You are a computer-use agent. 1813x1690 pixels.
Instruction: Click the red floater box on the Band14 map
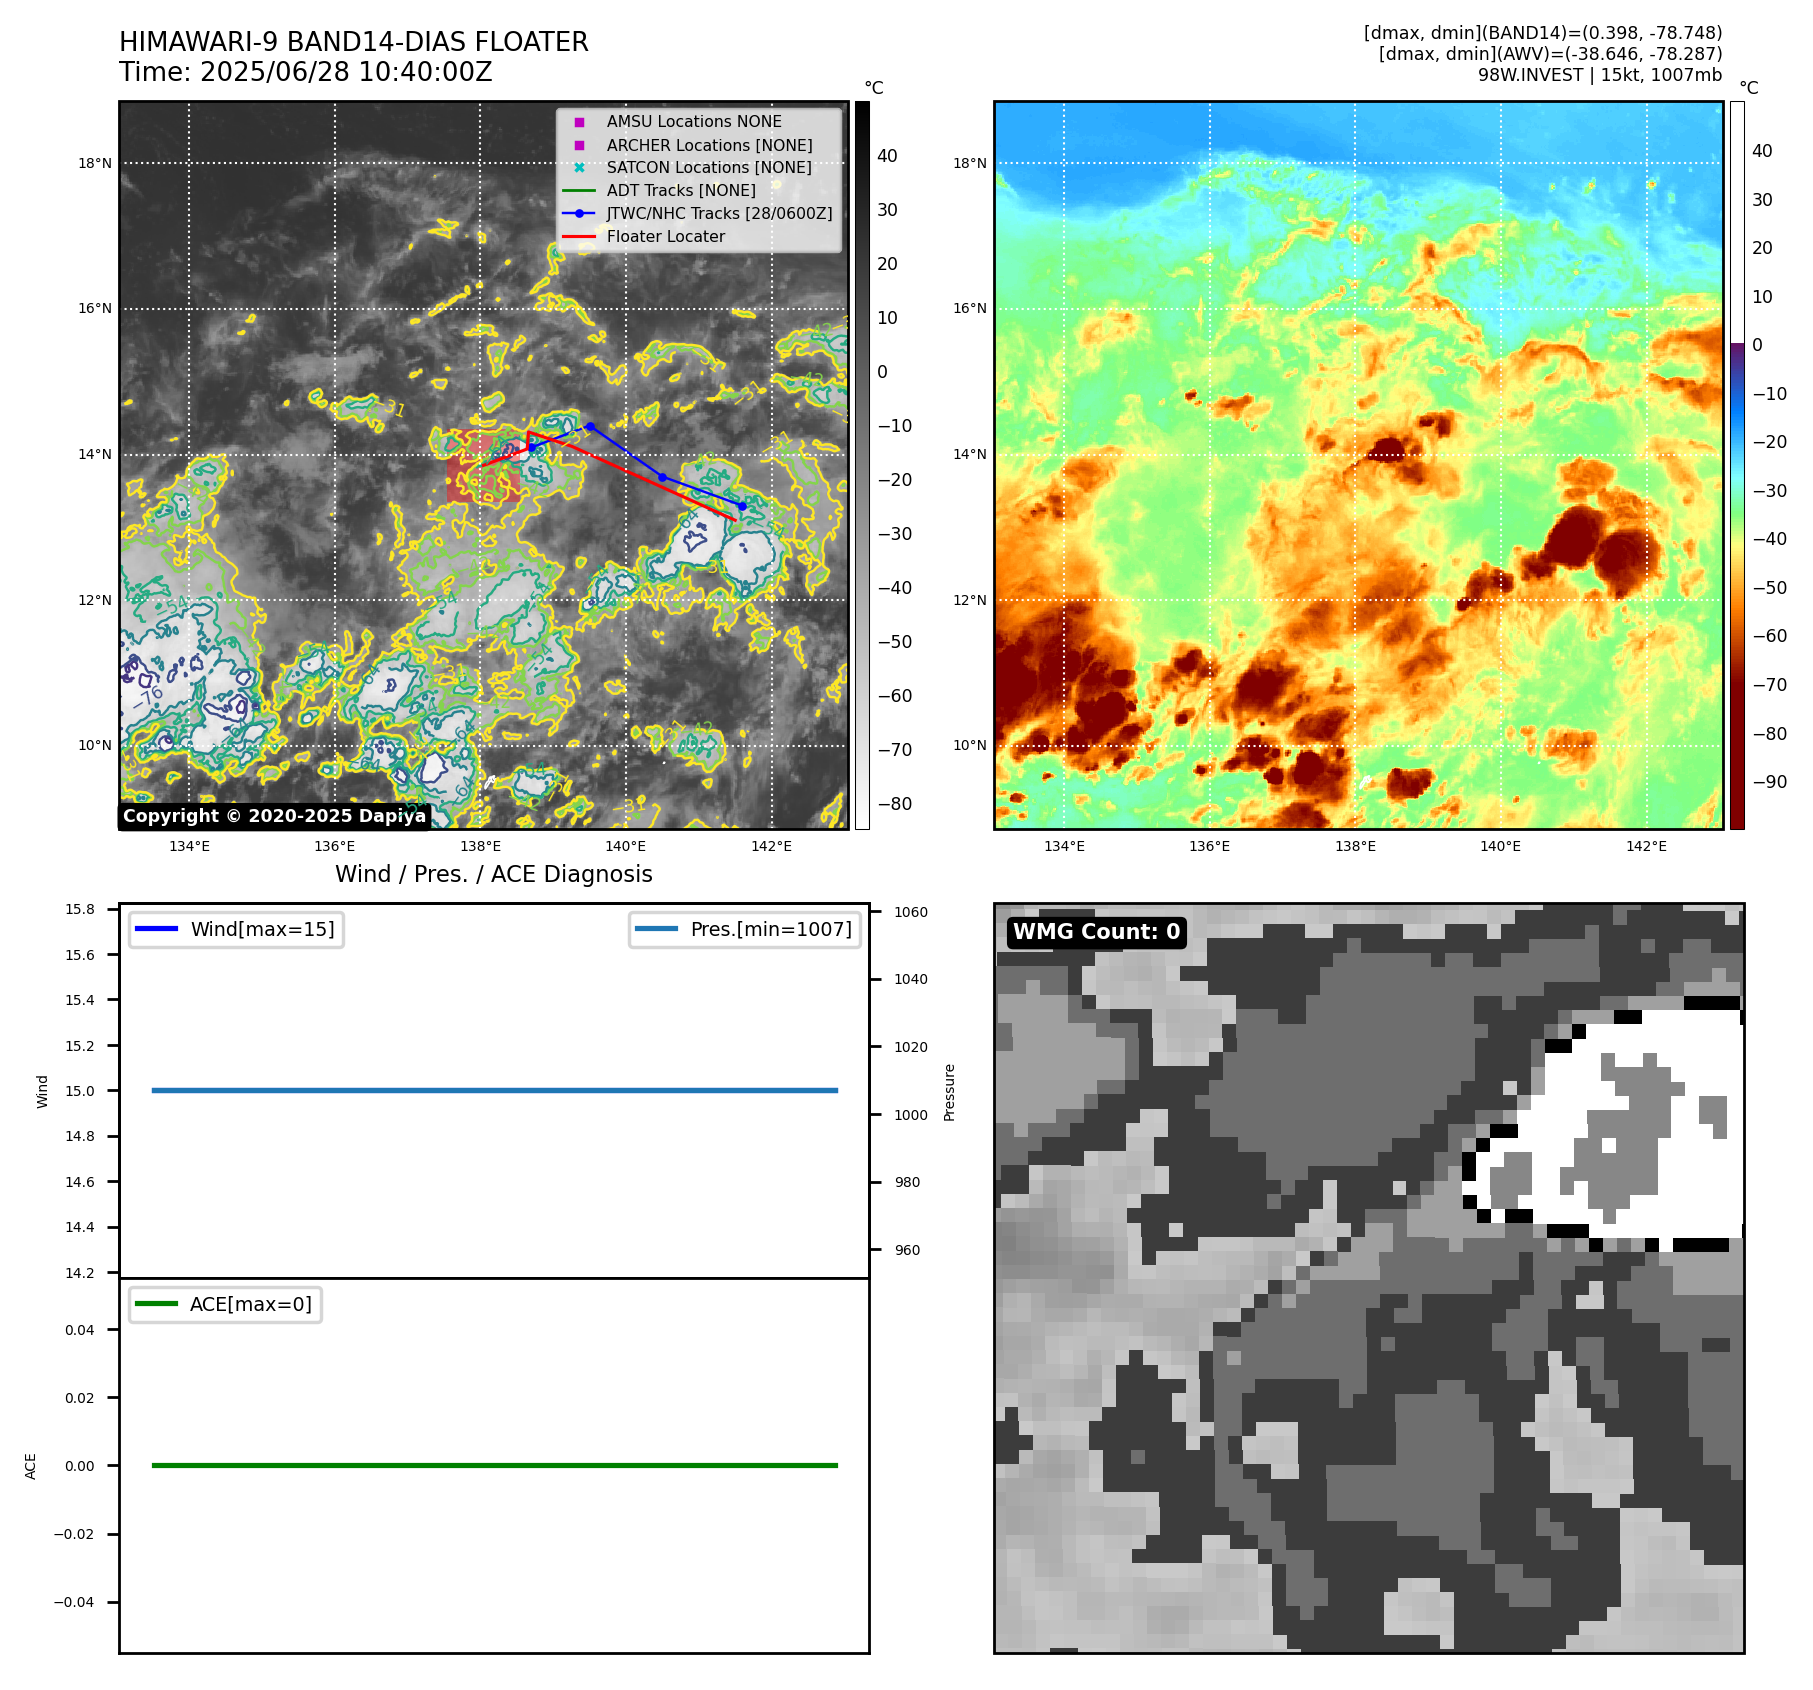pos(484,468)
